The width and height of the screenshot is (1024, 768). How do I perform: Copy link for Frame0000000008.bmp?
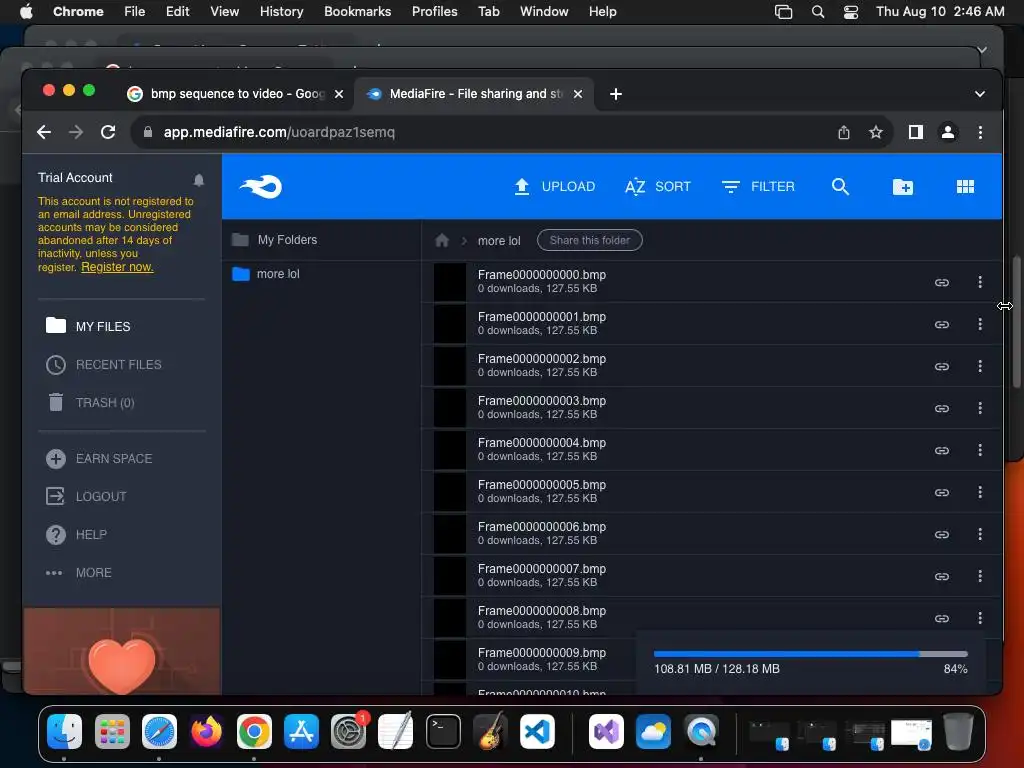click(941, 618)
